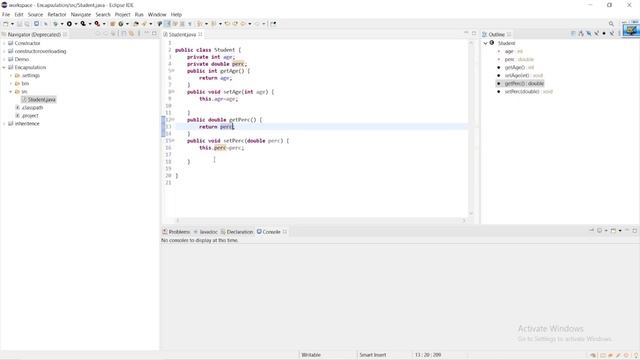The image size is (640, 360).
Task: Click Smart Insert in the status bar
Action: click(373, 355)
